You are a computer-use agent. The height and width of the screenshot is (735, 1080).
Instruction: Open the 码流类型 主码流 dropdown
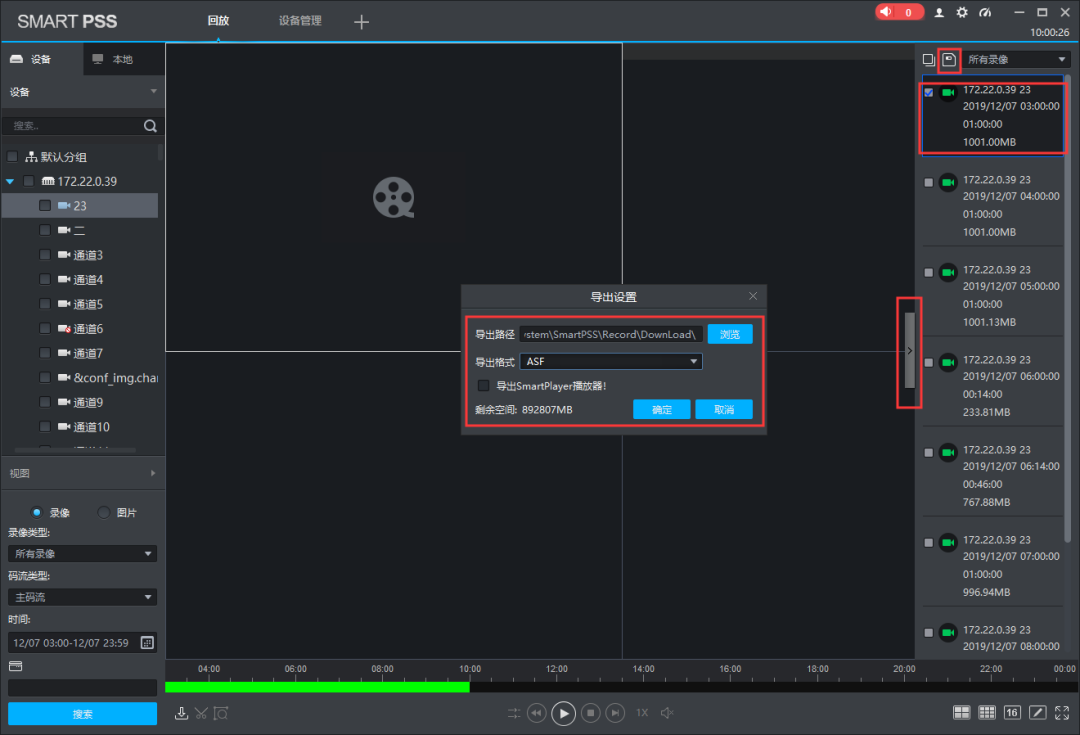(x=82, y=597)
